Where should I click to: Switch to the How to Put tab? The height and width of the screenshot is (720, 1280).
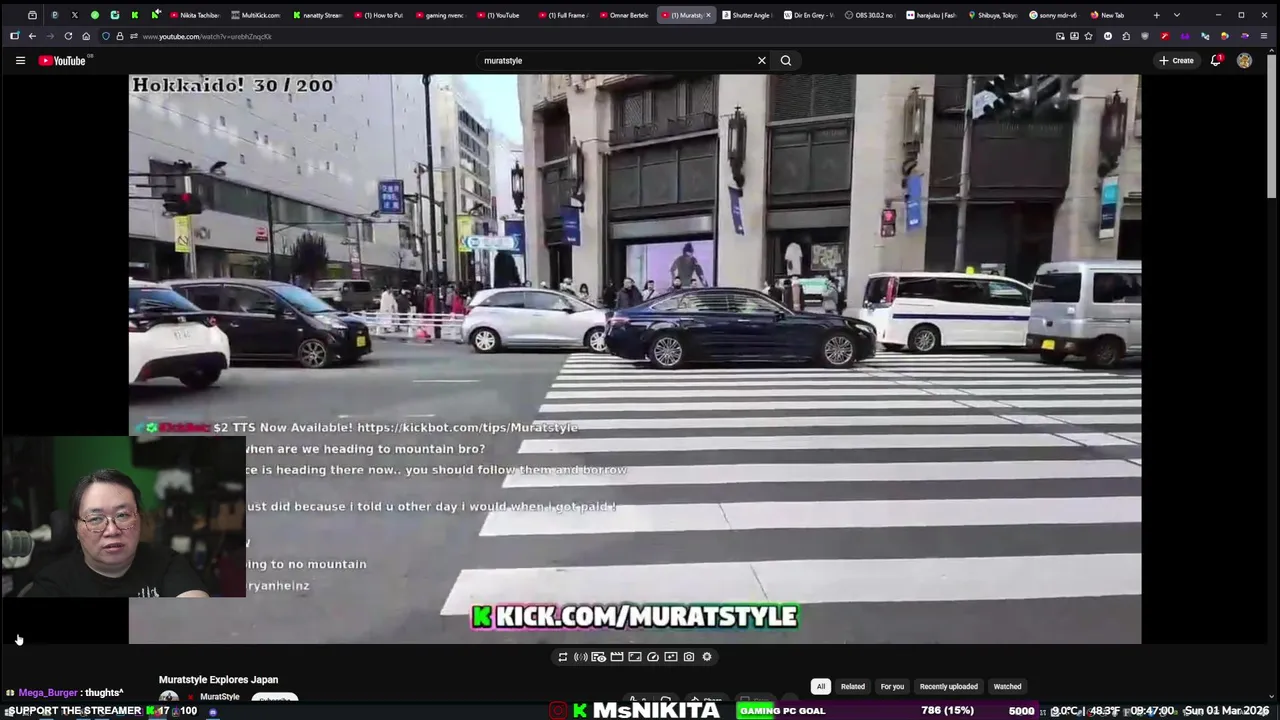378,15
